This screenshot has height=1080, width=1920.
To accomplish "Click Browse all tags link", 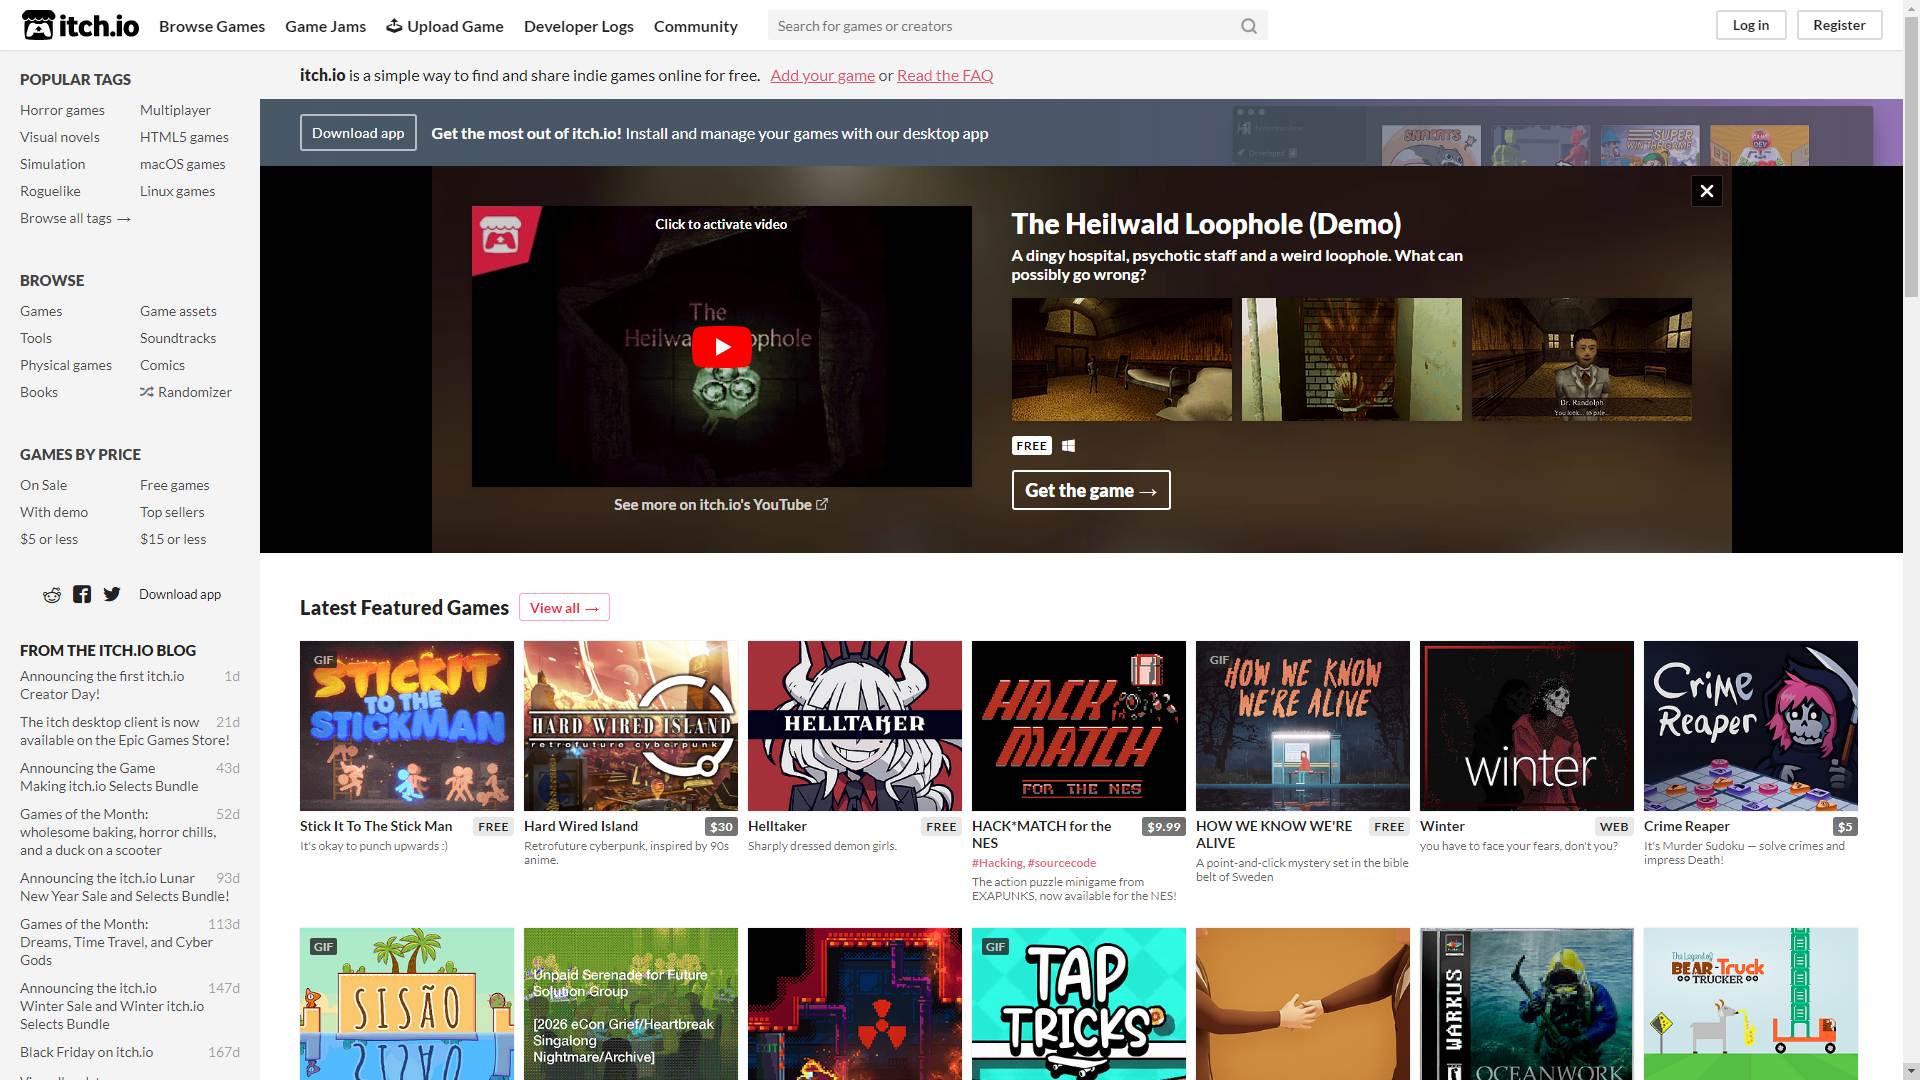I will point(75,218).
